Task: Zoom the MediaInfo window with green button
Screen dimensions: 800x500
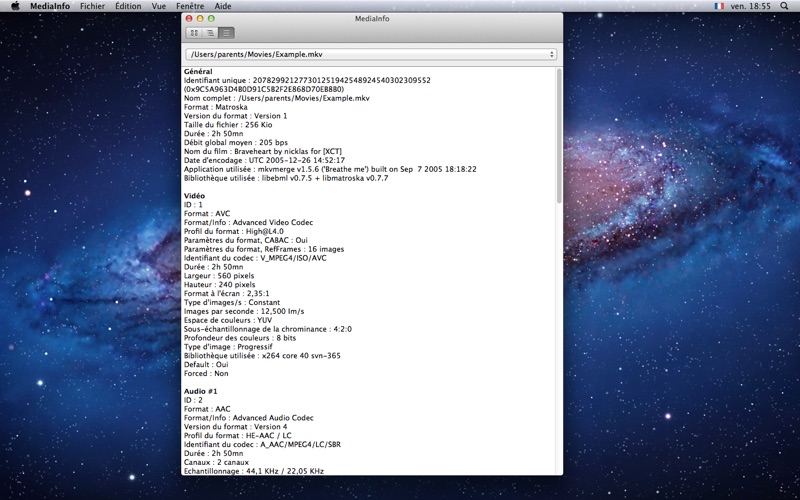Action: pyautogui.click(x=211, y=18)
